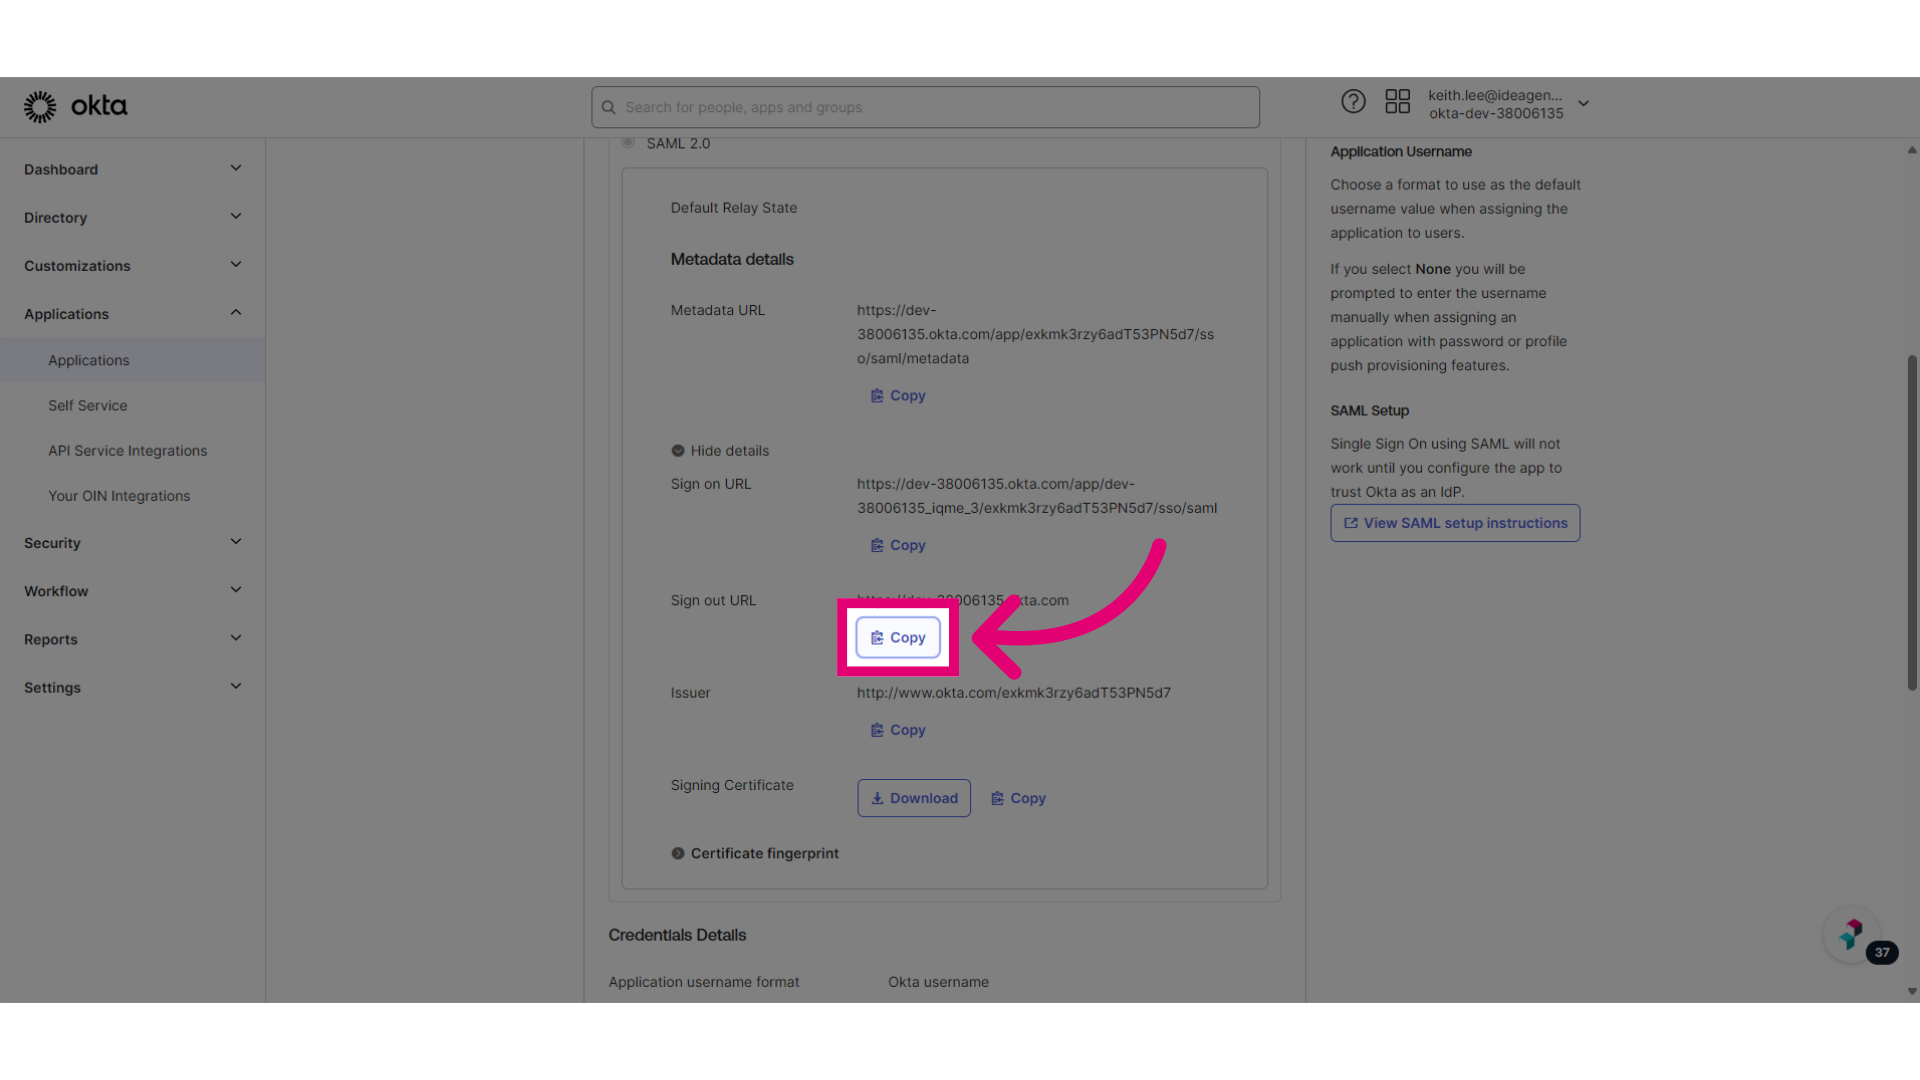Click the circle icon beside Certificate fingerprint

(678, 854)
